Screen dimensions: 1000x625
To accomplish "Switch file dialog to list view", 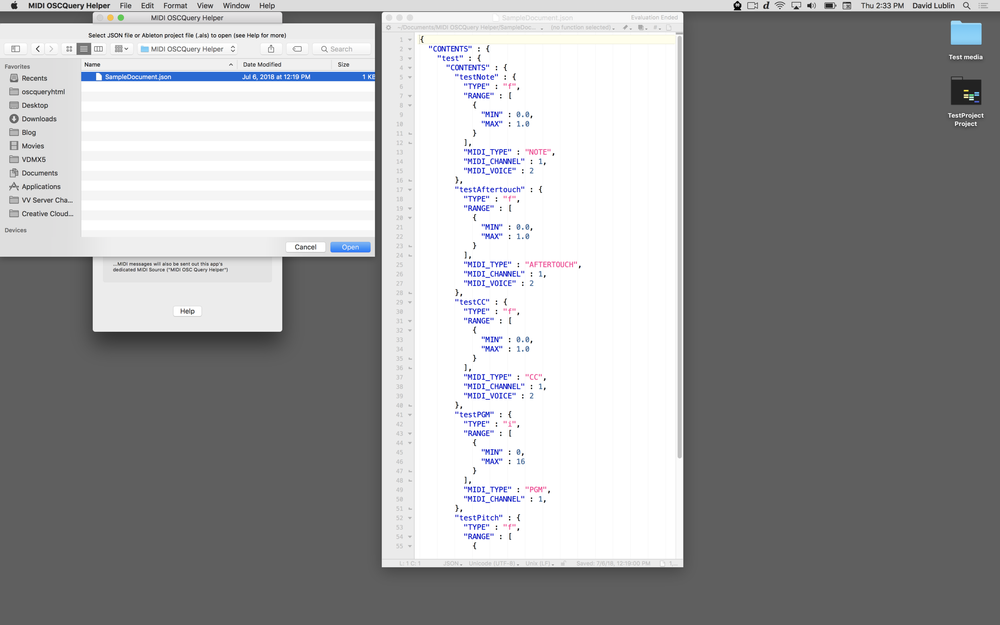I will coord(84,49).
